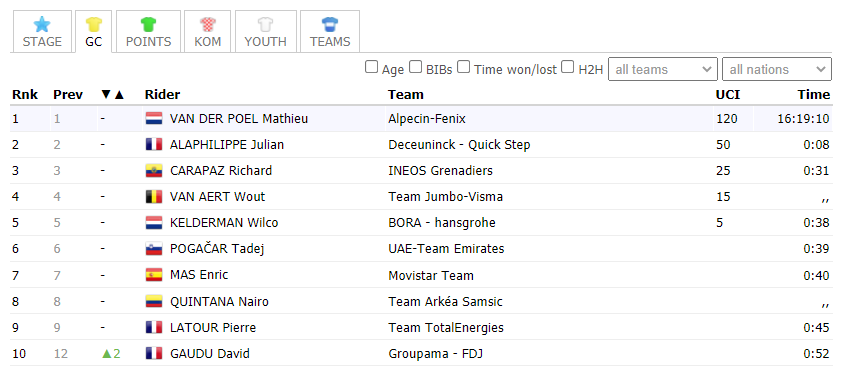Open the all teams dropdown
Screen dimensions: 847x367
coord(663,69)
